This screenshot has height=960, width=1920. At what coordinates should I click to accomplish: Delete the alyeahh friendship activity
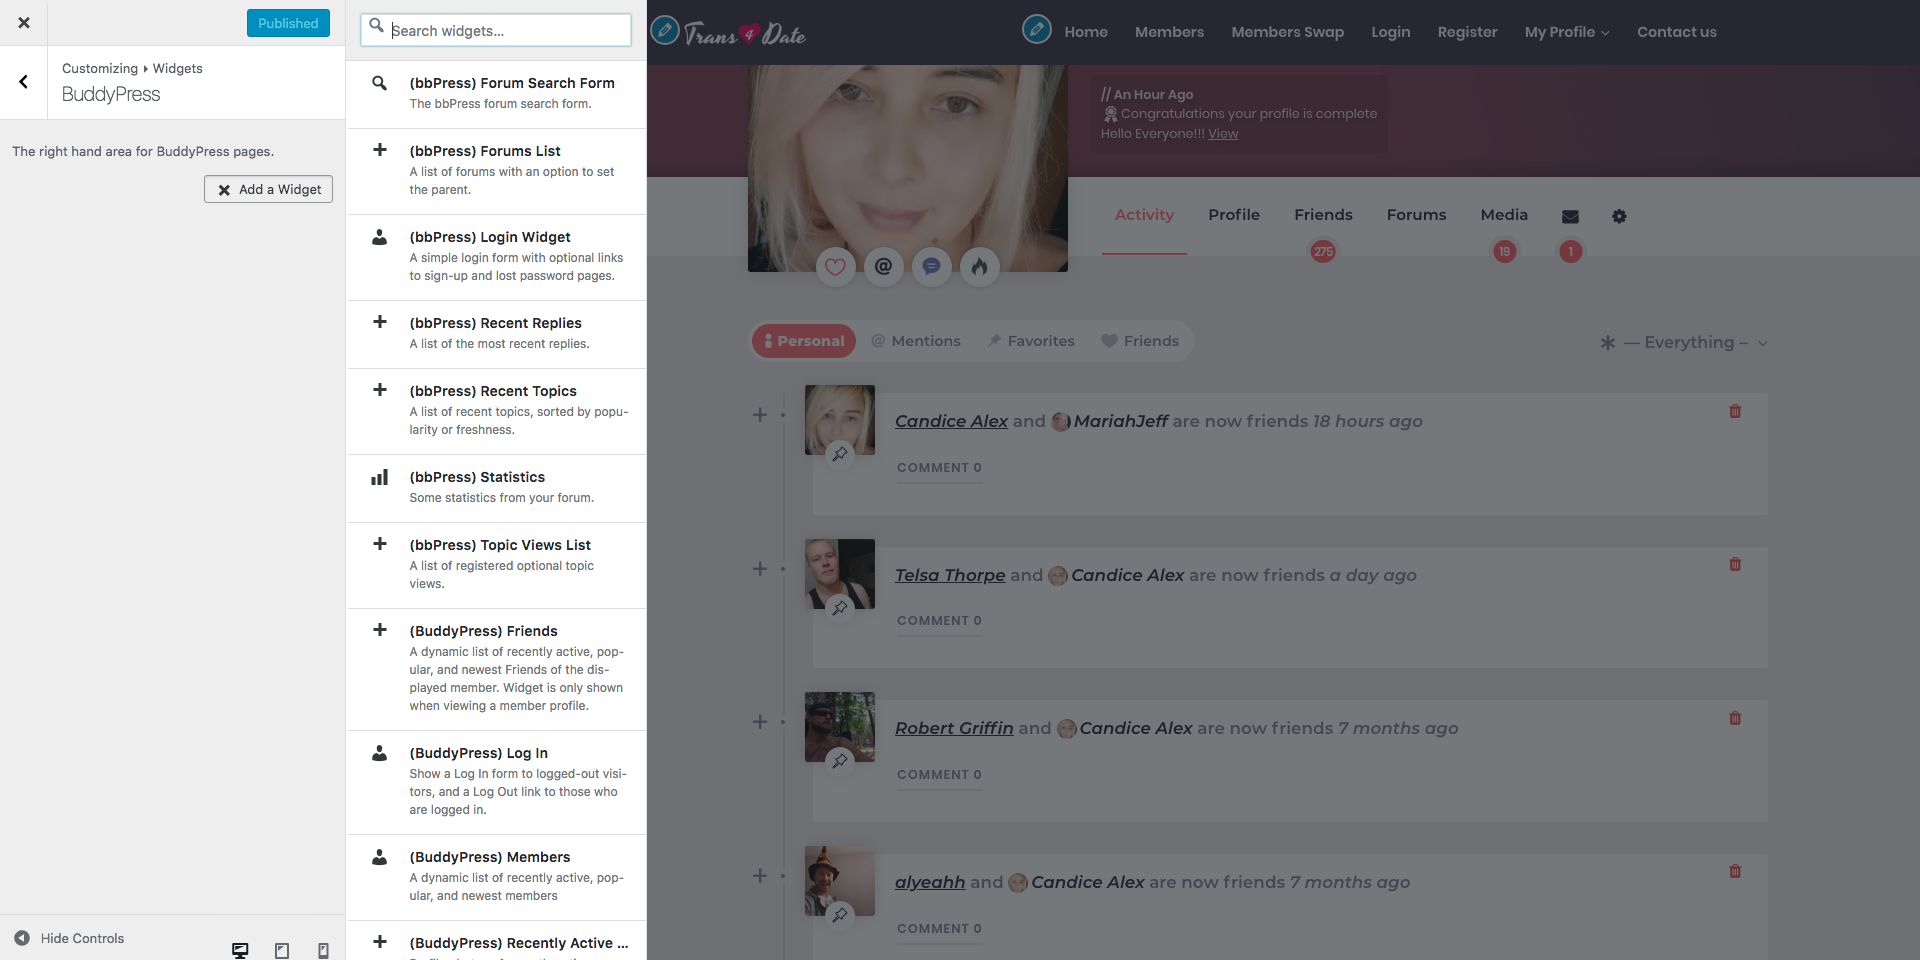click(1735, 871)
